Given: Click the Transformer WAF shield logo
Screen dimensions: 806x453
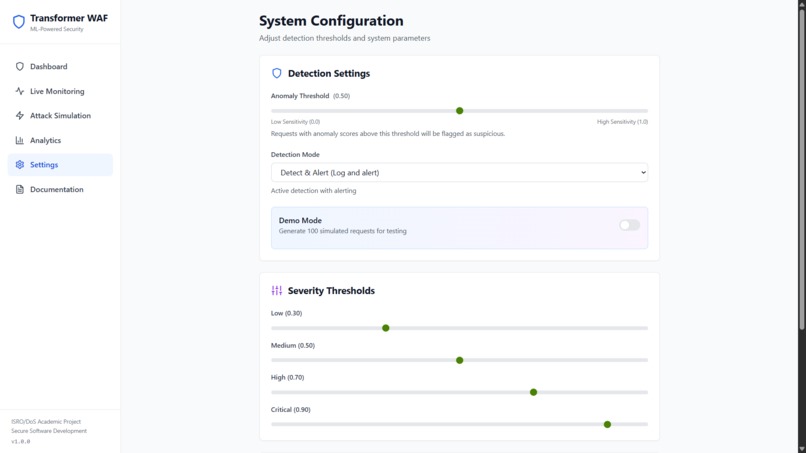Looking at the screenshot, I should point(19,22).
